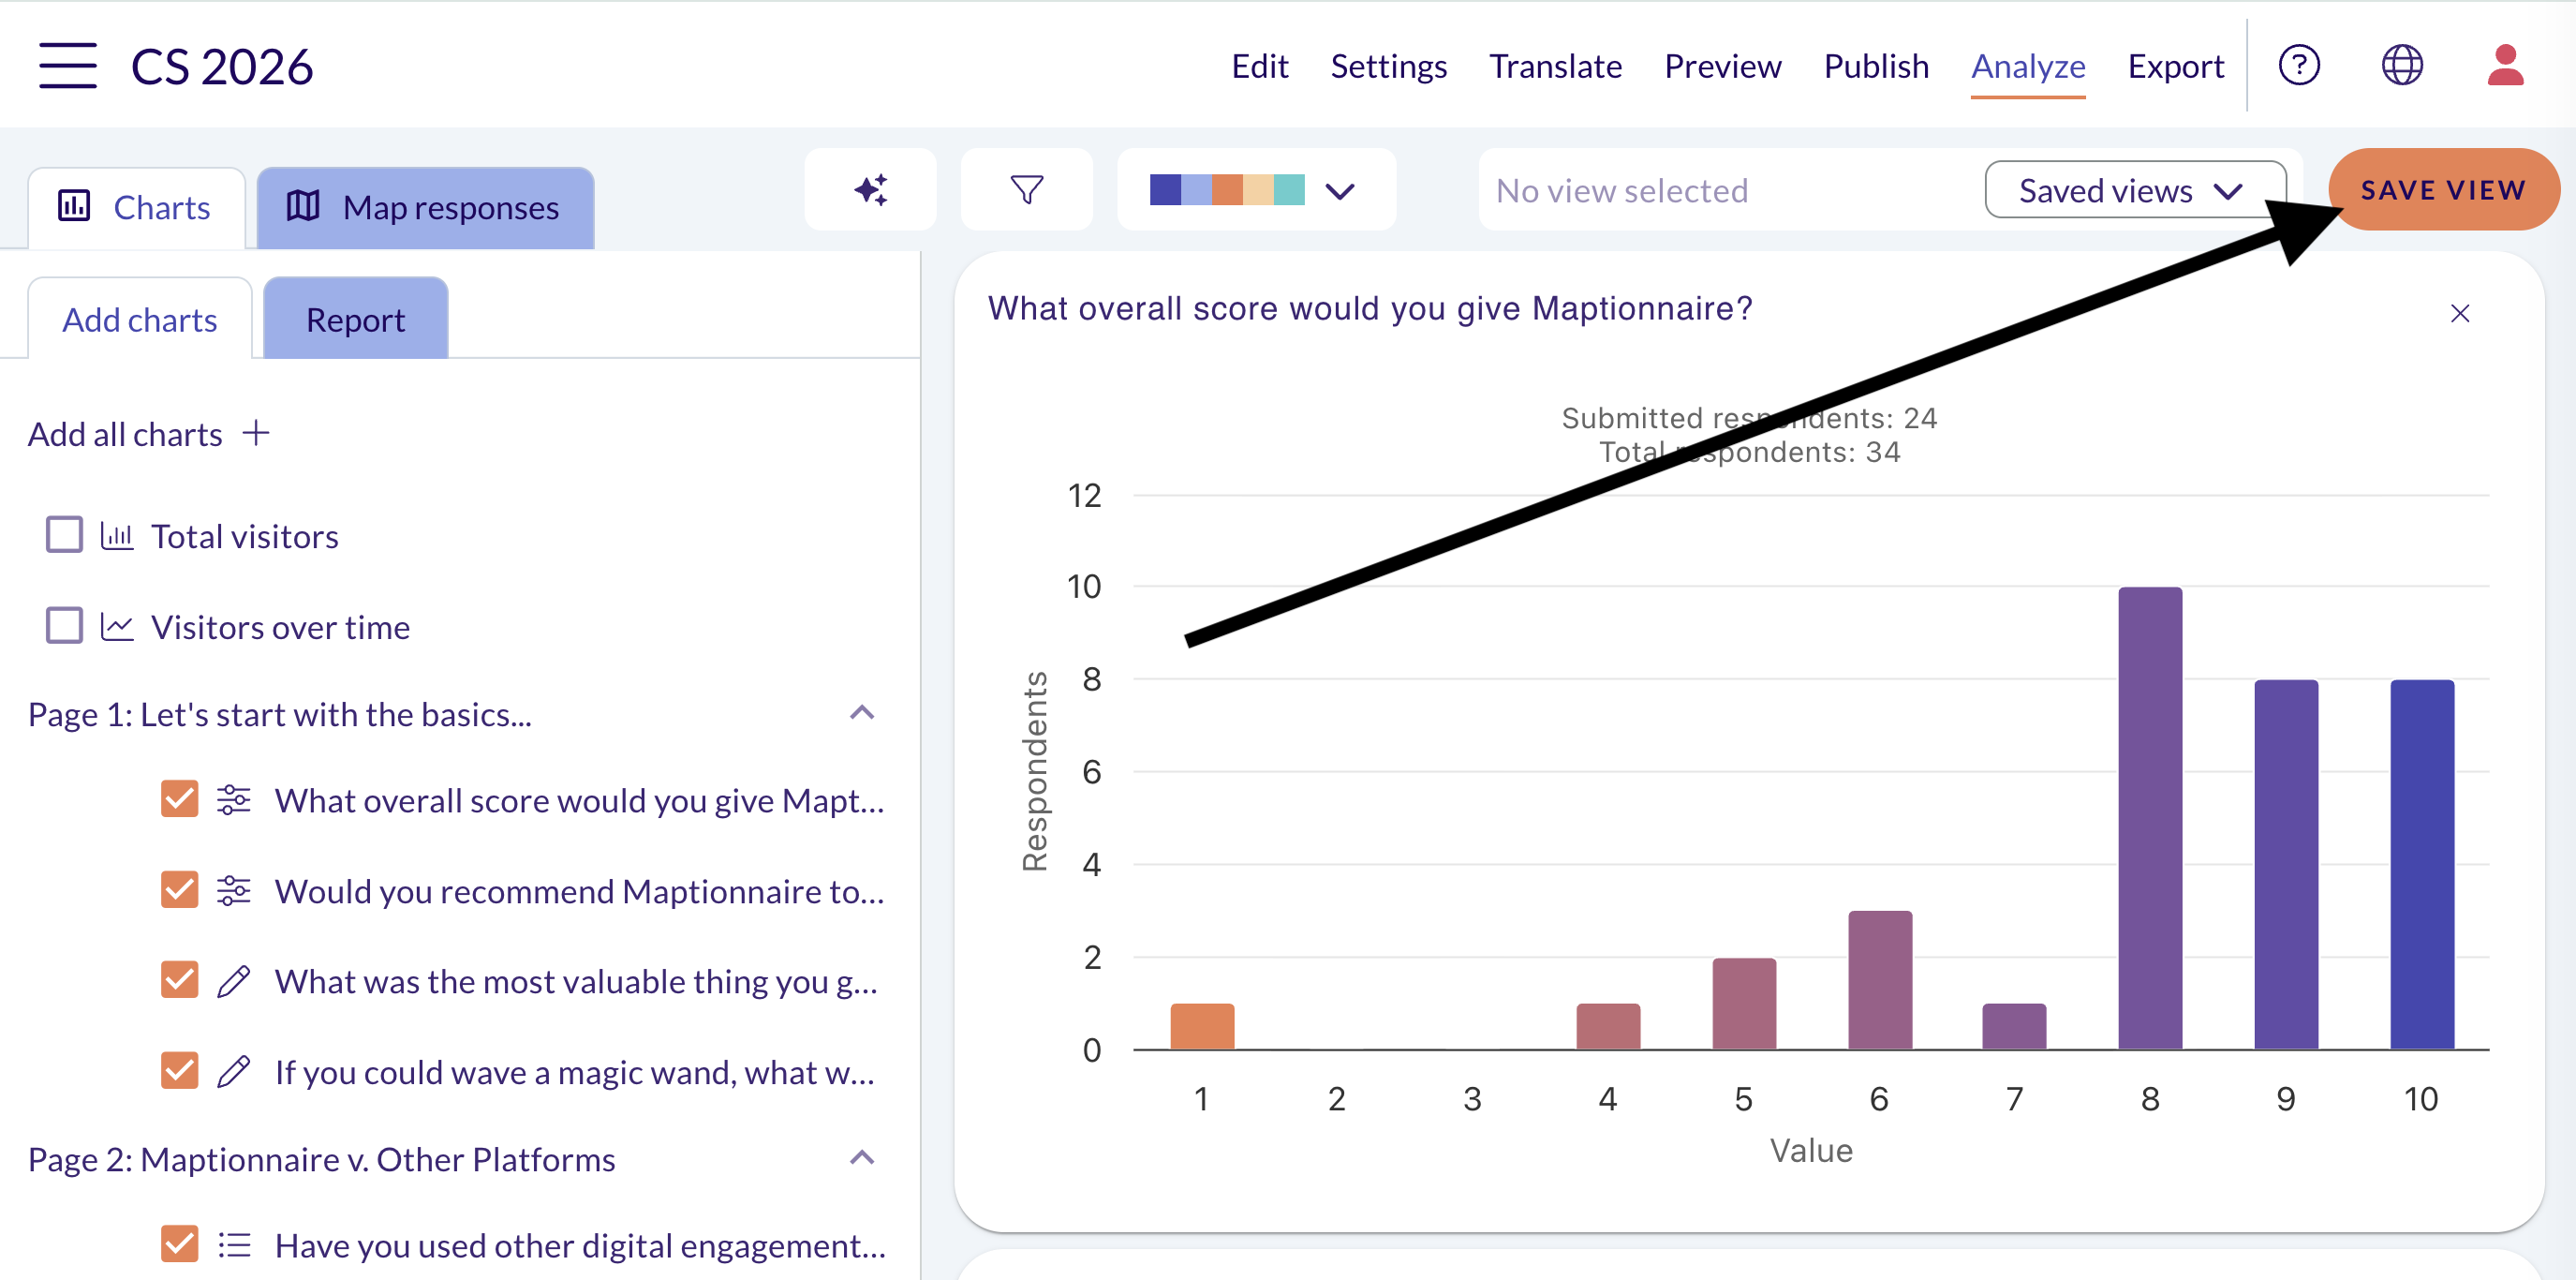
Task: Click the CS 2026 survey title
Action: click(222, 67)
